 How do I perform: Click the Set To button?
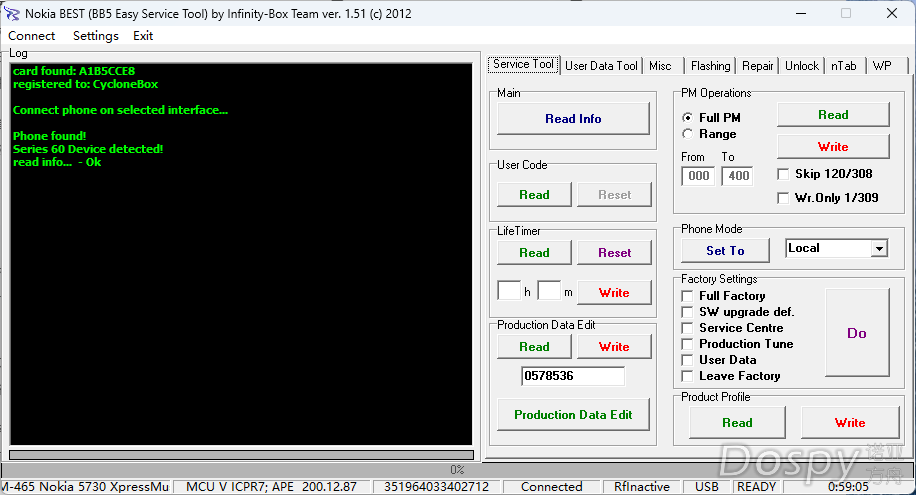pos(725,251)
